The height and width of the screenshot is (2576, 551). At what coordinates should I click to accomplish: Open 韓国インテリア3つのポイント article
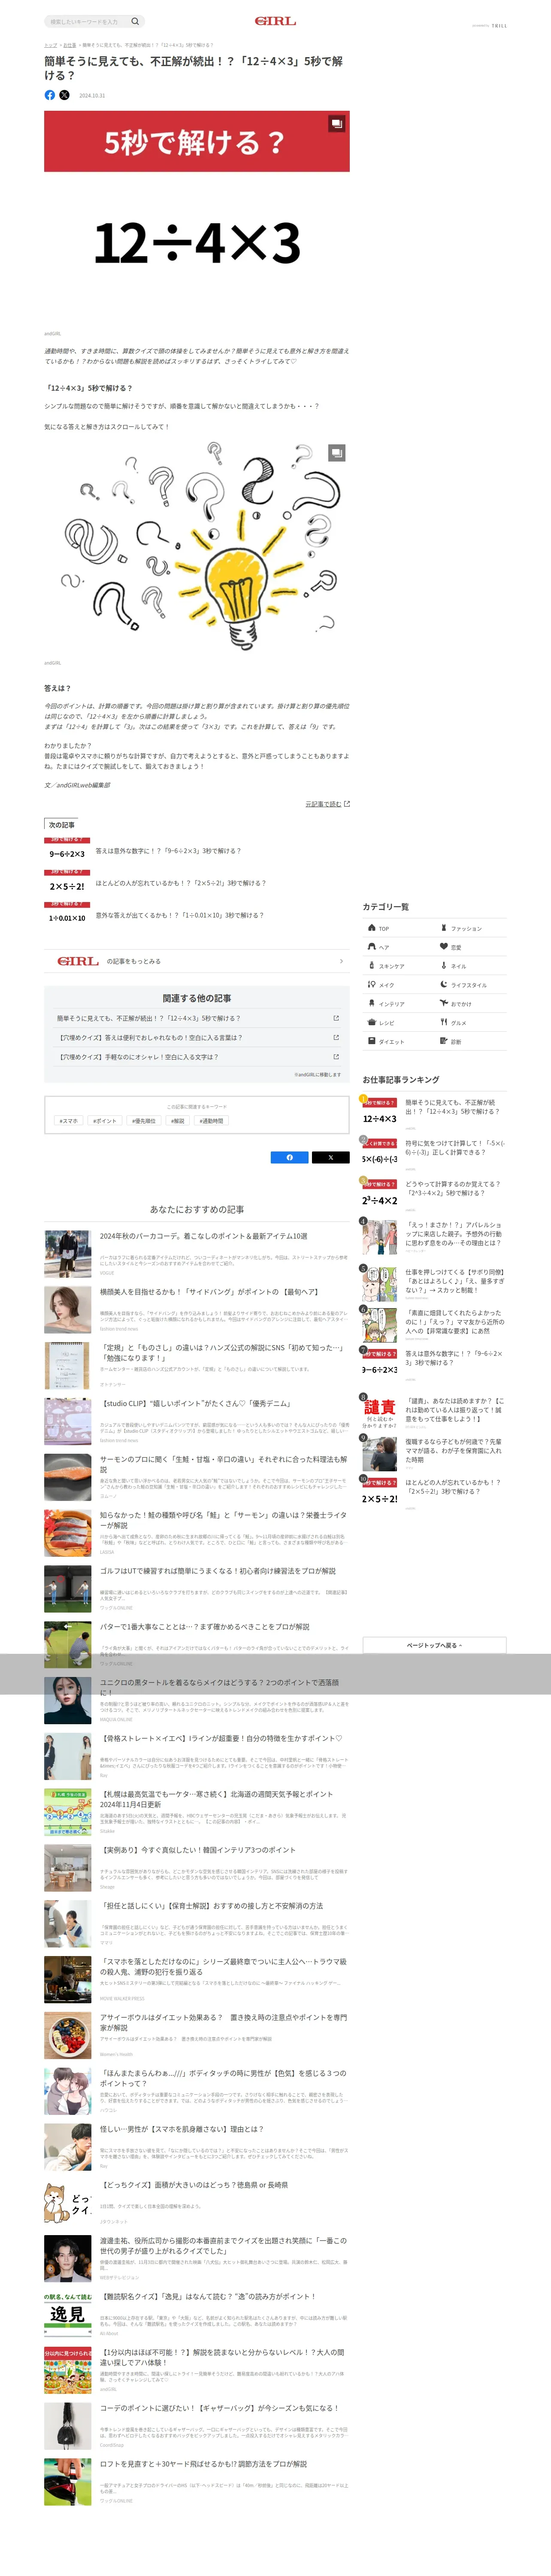(196, 1868)
